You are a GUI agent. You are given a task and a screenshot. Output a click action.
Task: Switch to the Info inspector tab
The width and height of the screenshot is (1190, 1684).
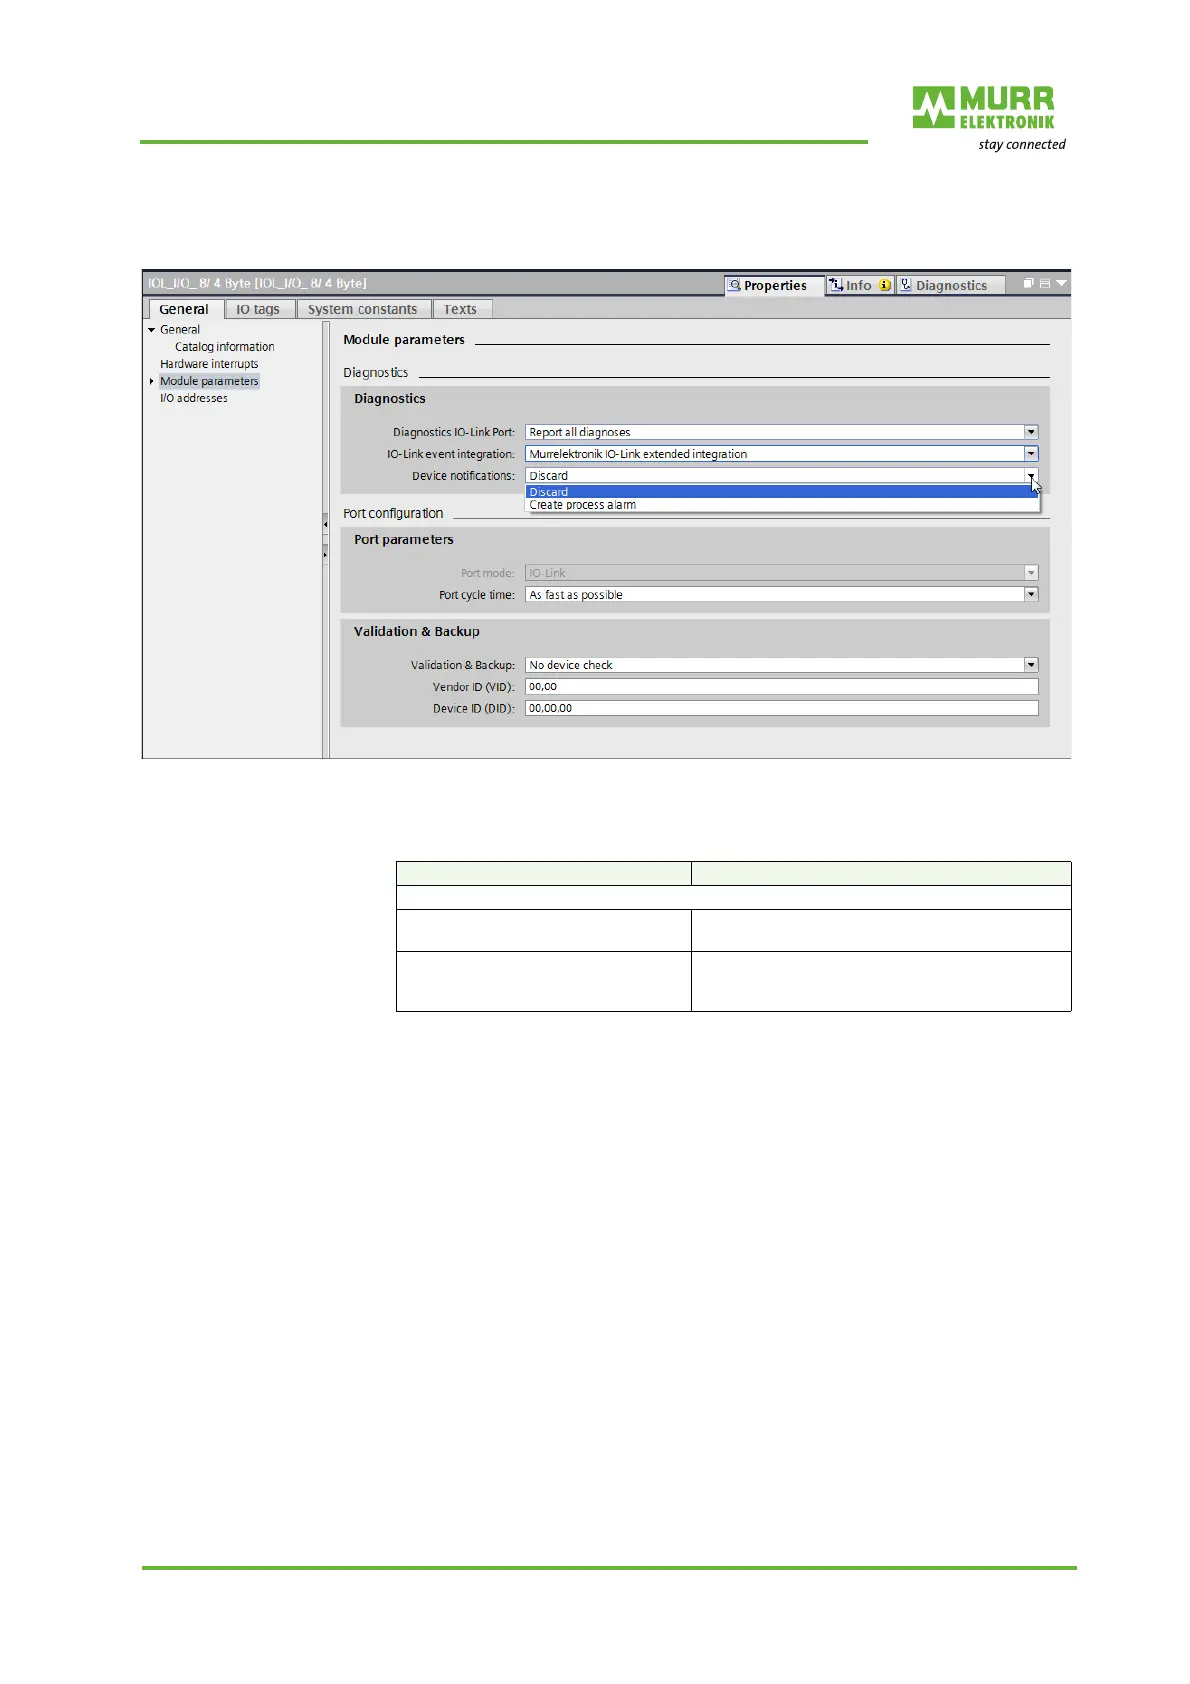pos(859,286)
